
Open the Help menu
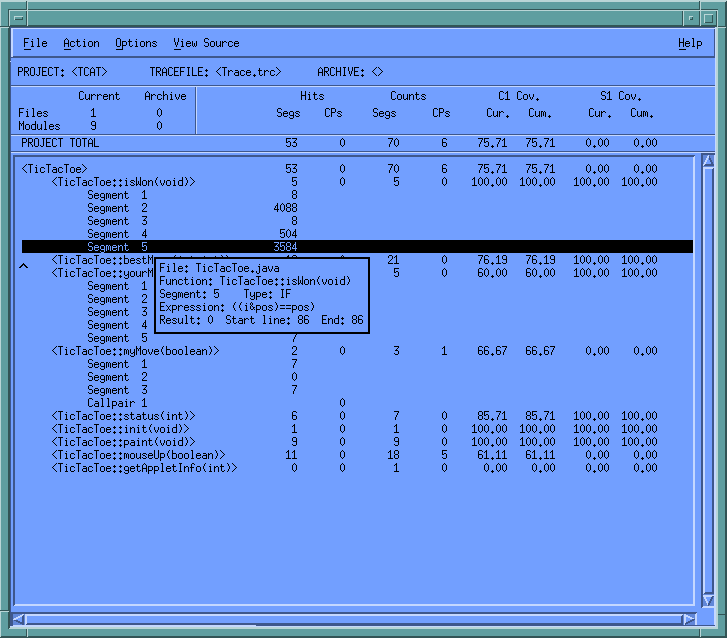coord(690,43)
